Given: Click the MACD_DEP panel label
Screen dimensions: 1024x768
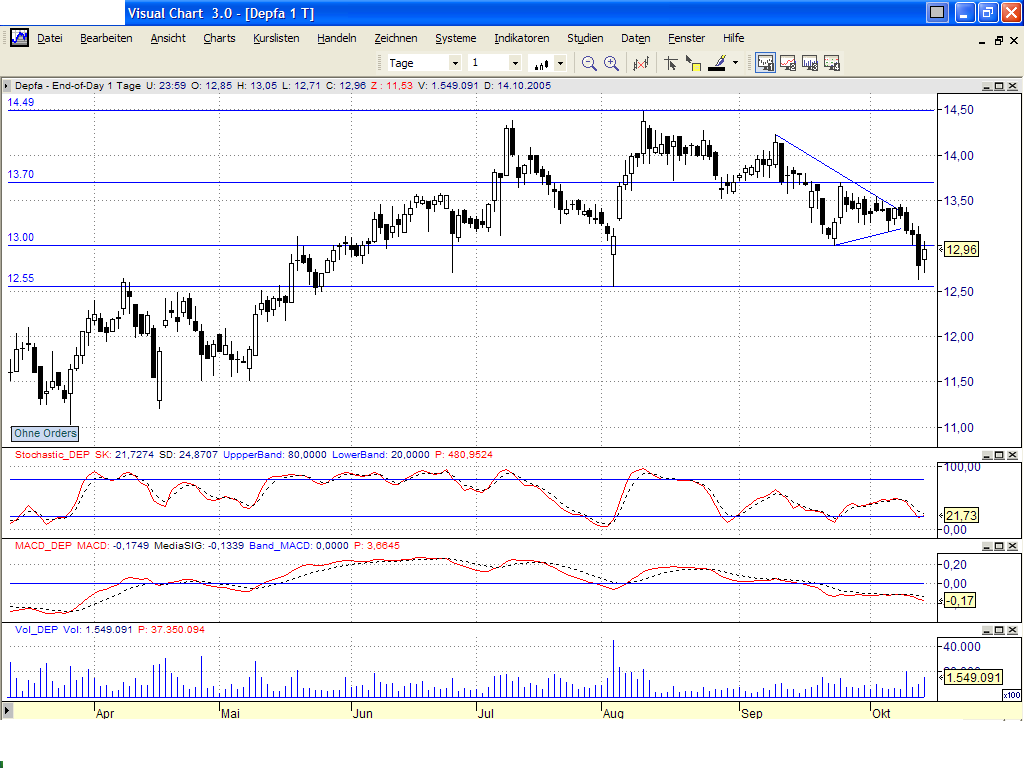Looking at the screenshot, I should 38,546.
